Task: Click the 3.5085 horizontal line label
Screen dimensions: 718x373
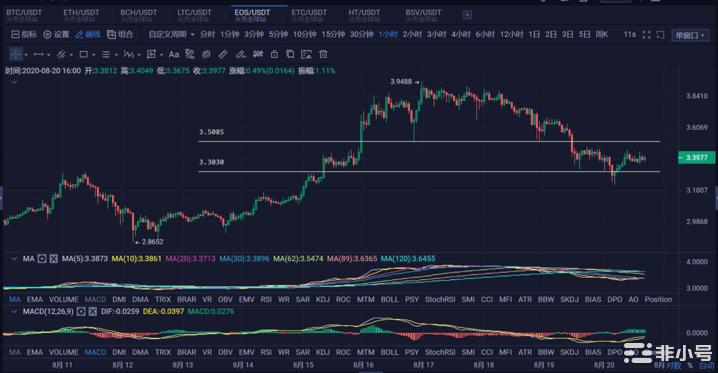Action: click(212, 132)
